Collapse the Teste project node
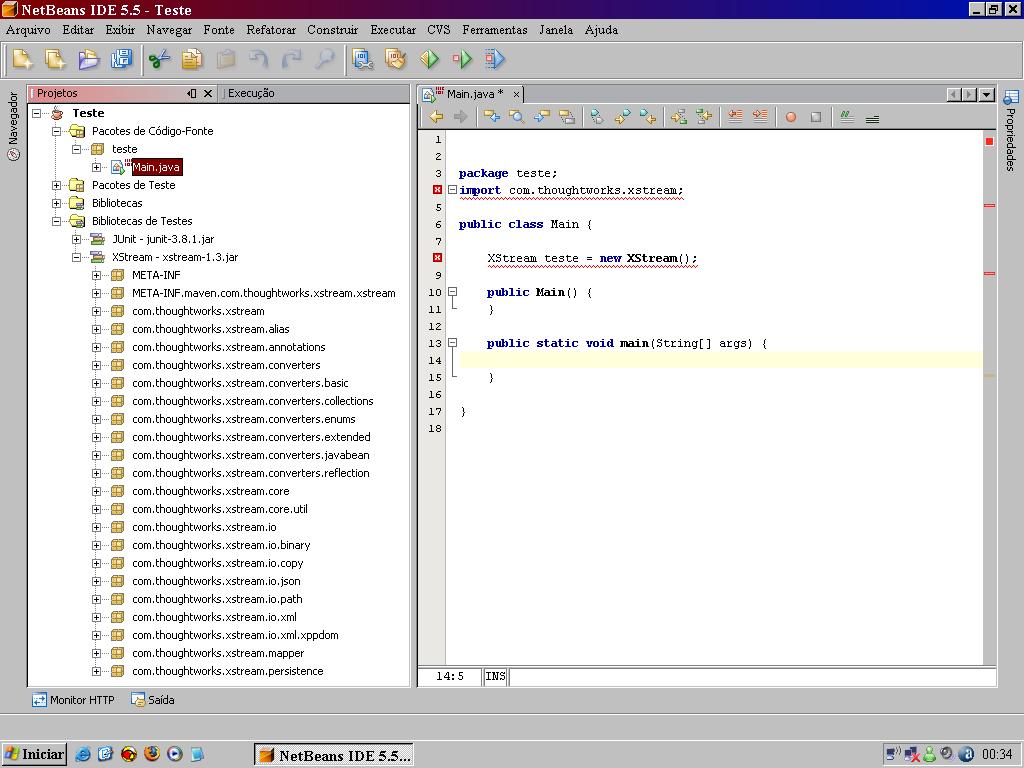Screen dimensions: 1024x768 tap(37, 113)
